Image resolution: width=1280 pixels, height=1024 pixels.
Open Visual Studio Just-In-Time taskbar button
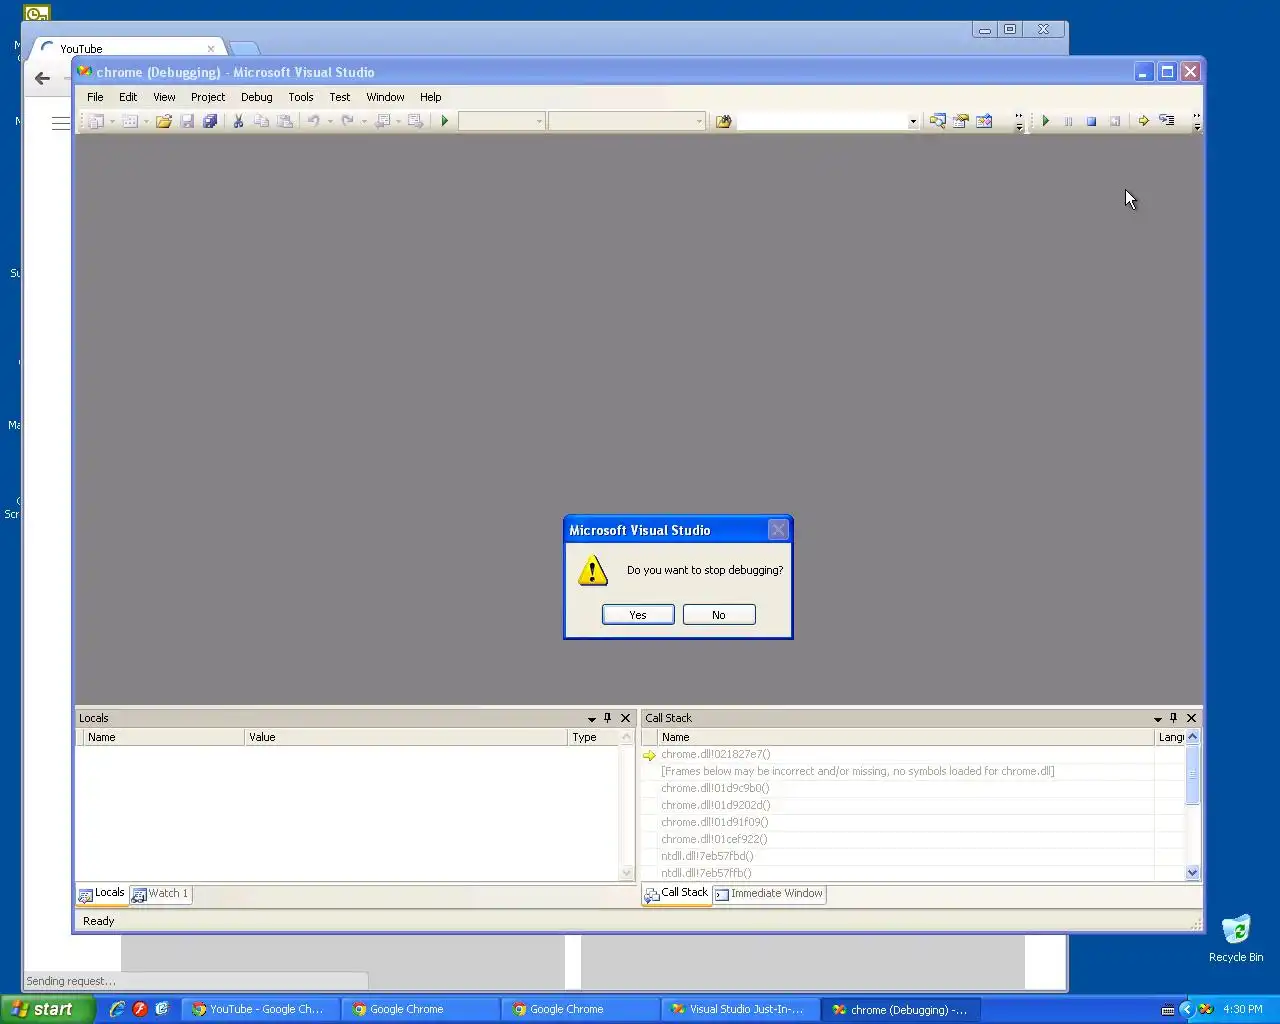coord(739,1009)
